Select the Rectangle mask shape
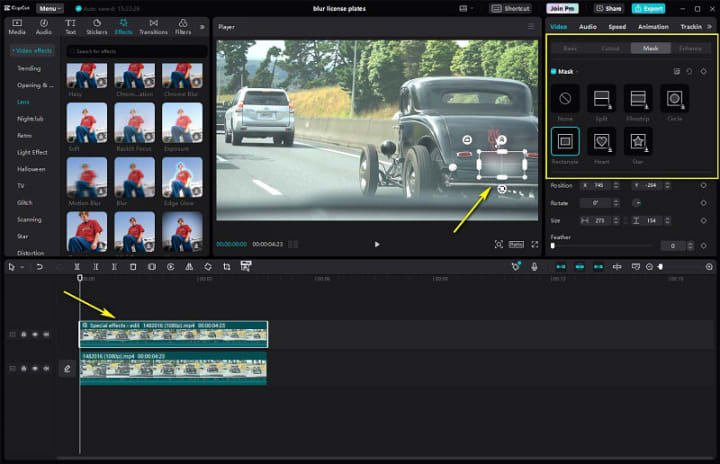This screenshot has height=464, width=720. pyautogui.click(x=565, y=141)
